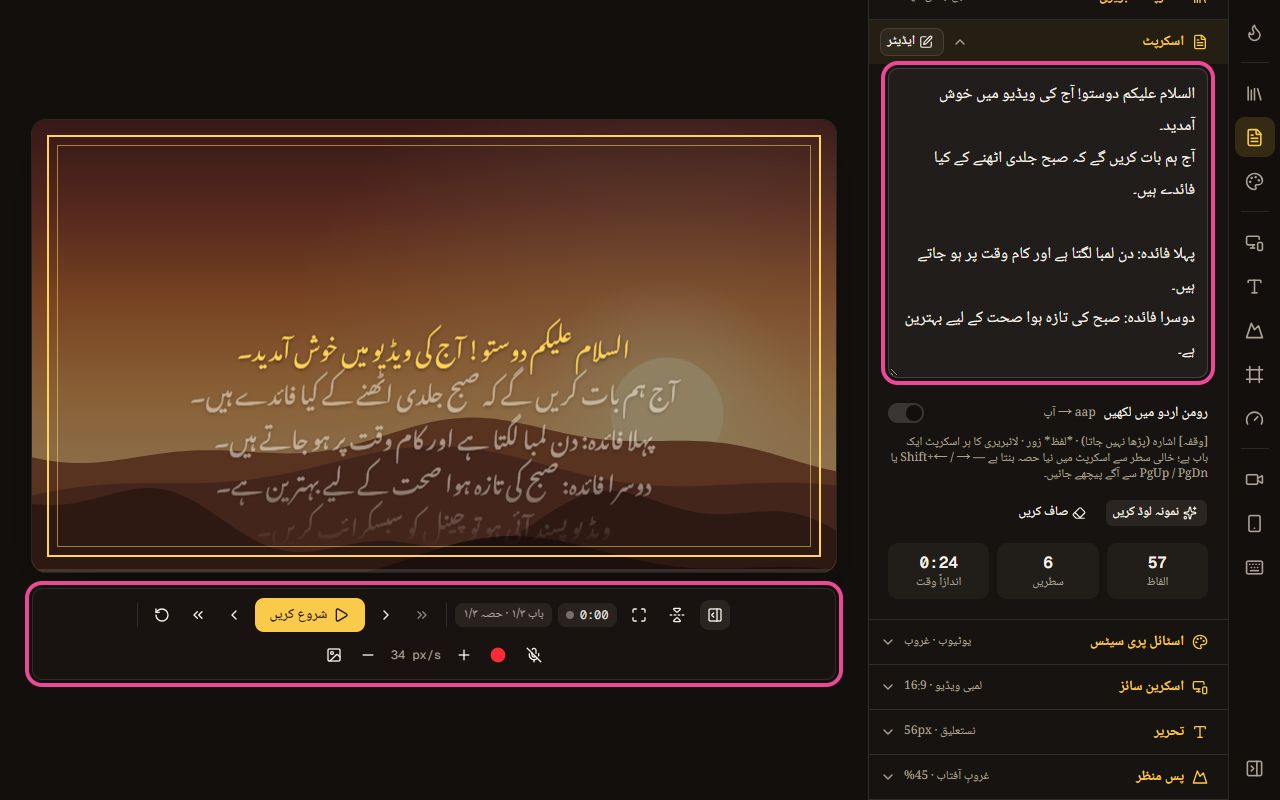Toggle the side panel layout button
Viewport: 1280px width, 800px height.
(x=715, y=615)
